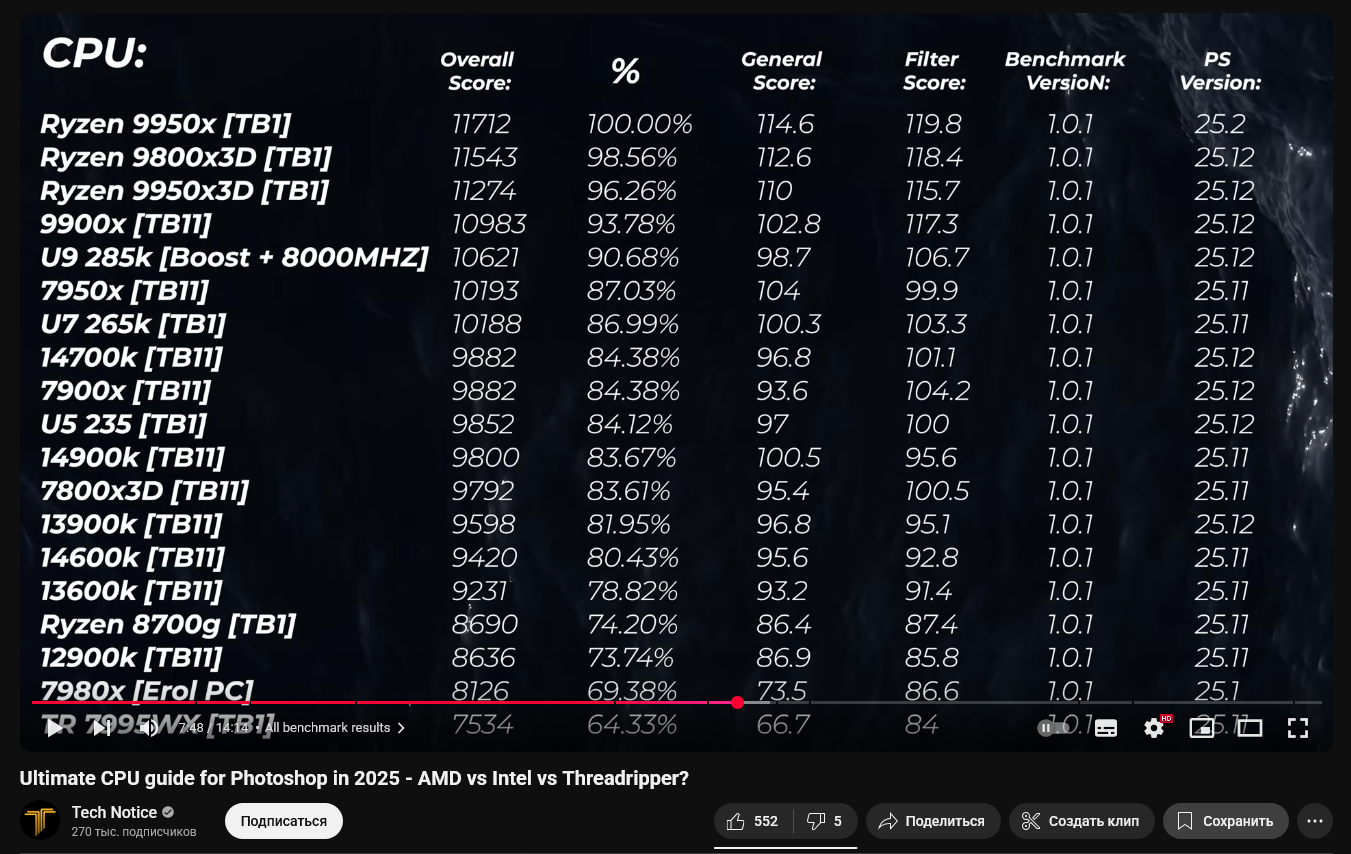The image size is (1351, 854).
Task: Click the Поделиться share button
Action: 933,821
